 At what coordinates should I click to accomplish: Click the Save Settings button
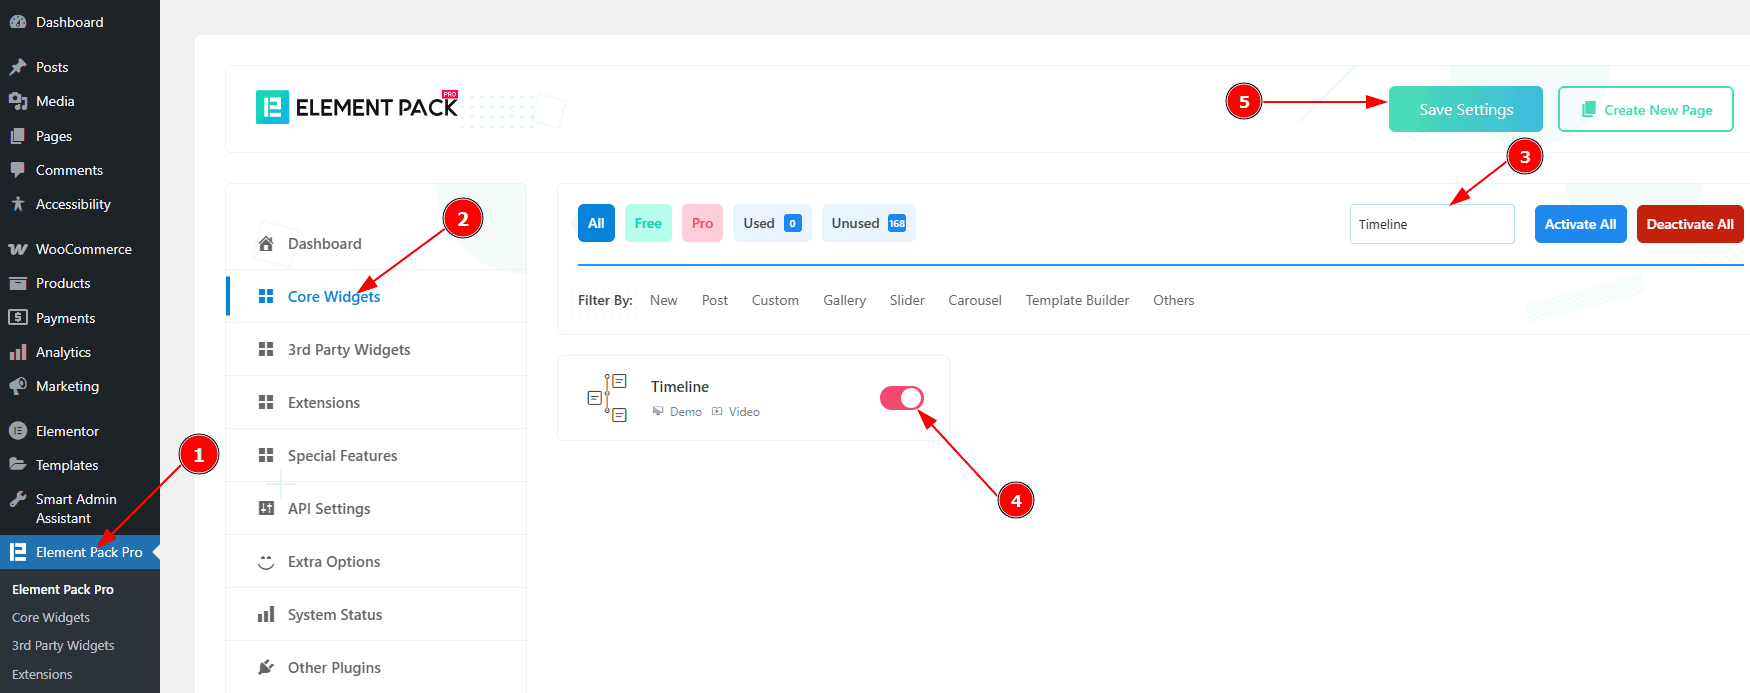click(x=1466, y=109)
